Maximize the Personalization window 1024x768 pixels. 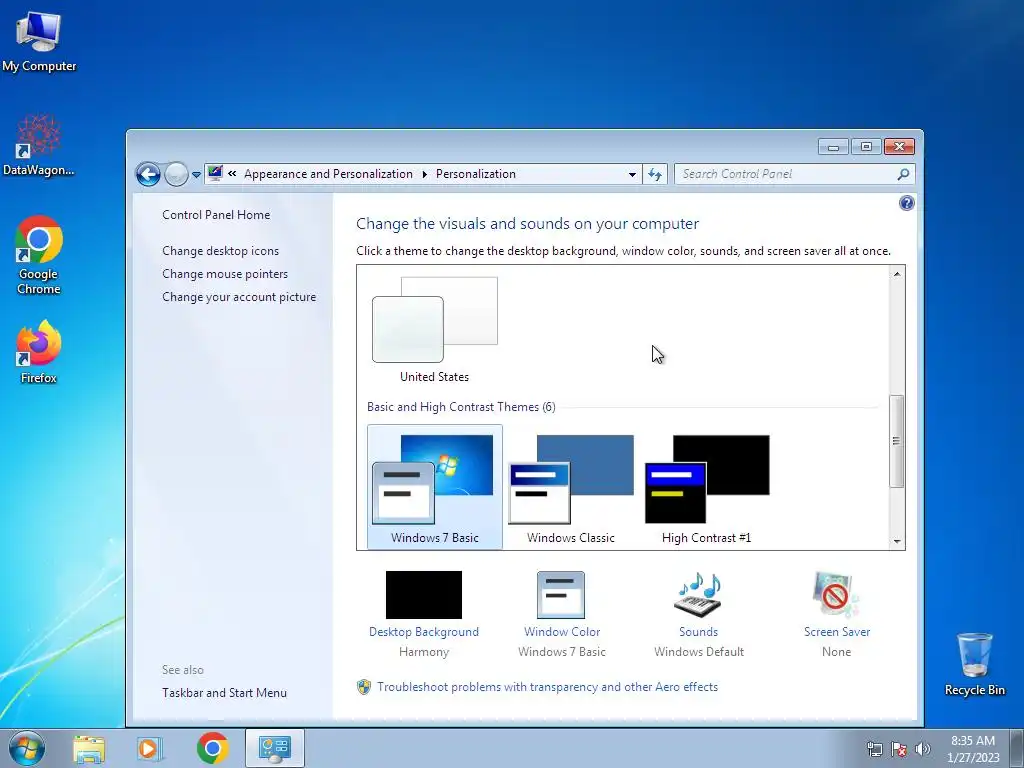click(x=866, y=147)
